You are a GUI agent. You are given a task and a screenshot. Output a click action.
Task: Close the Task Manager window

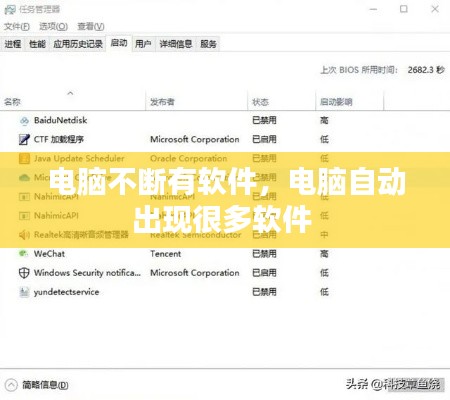pos(435,9)
